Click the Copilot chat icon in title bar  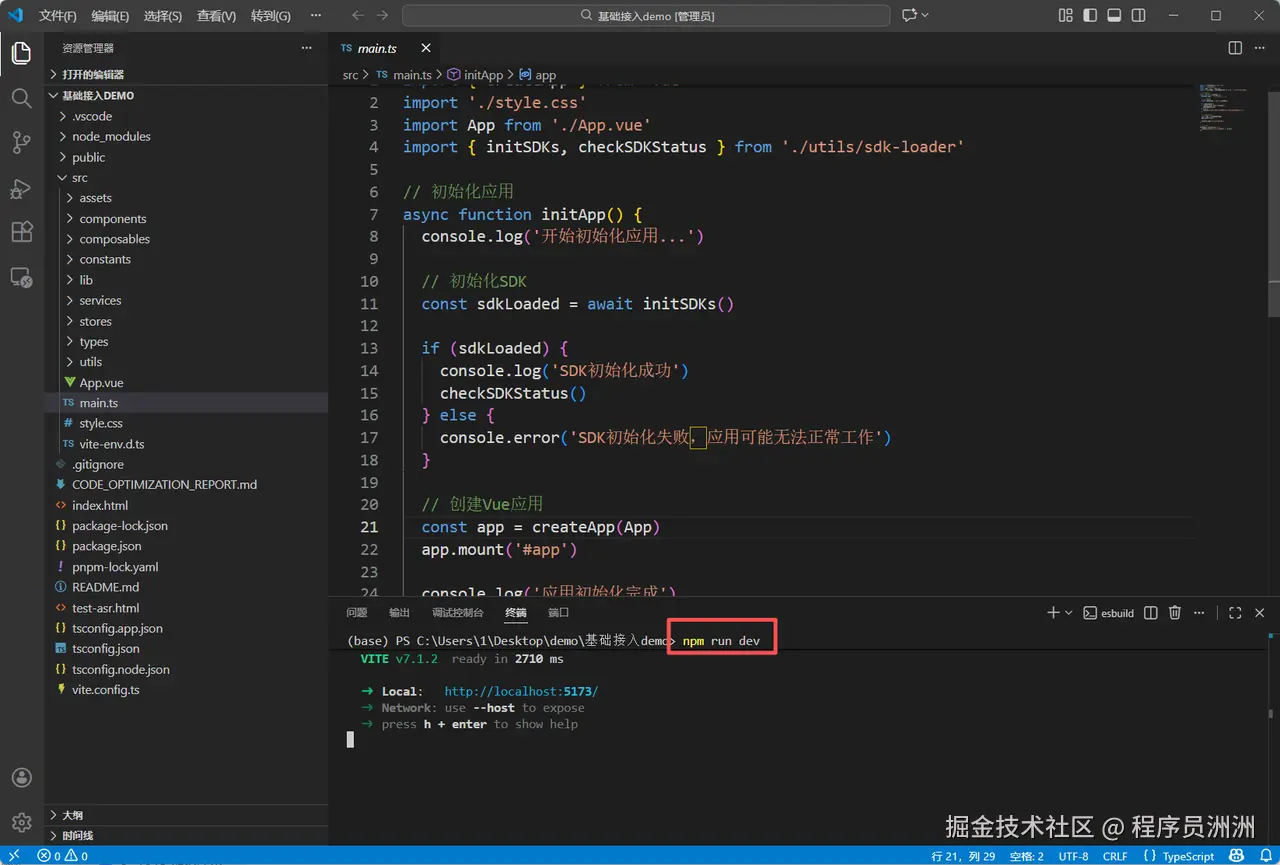click(x=909, y=15)
